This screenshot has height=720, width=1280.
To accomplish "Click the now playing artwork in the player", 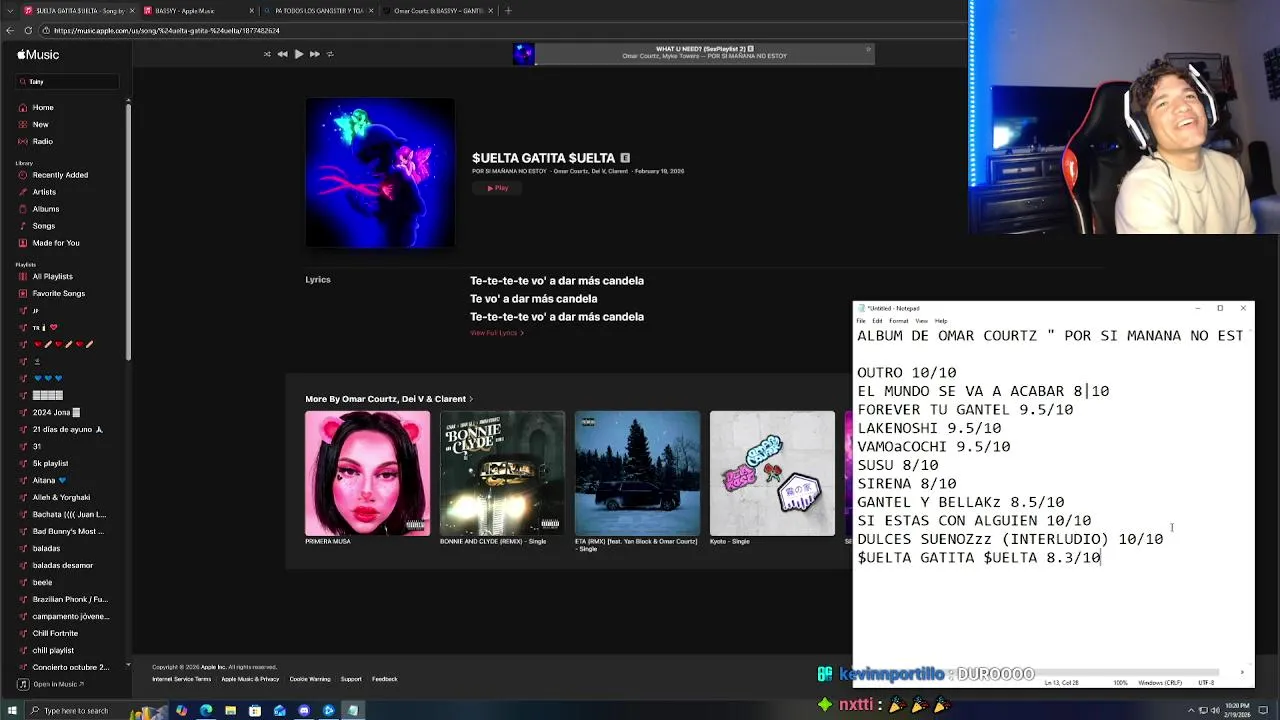I will pos(523,53).
